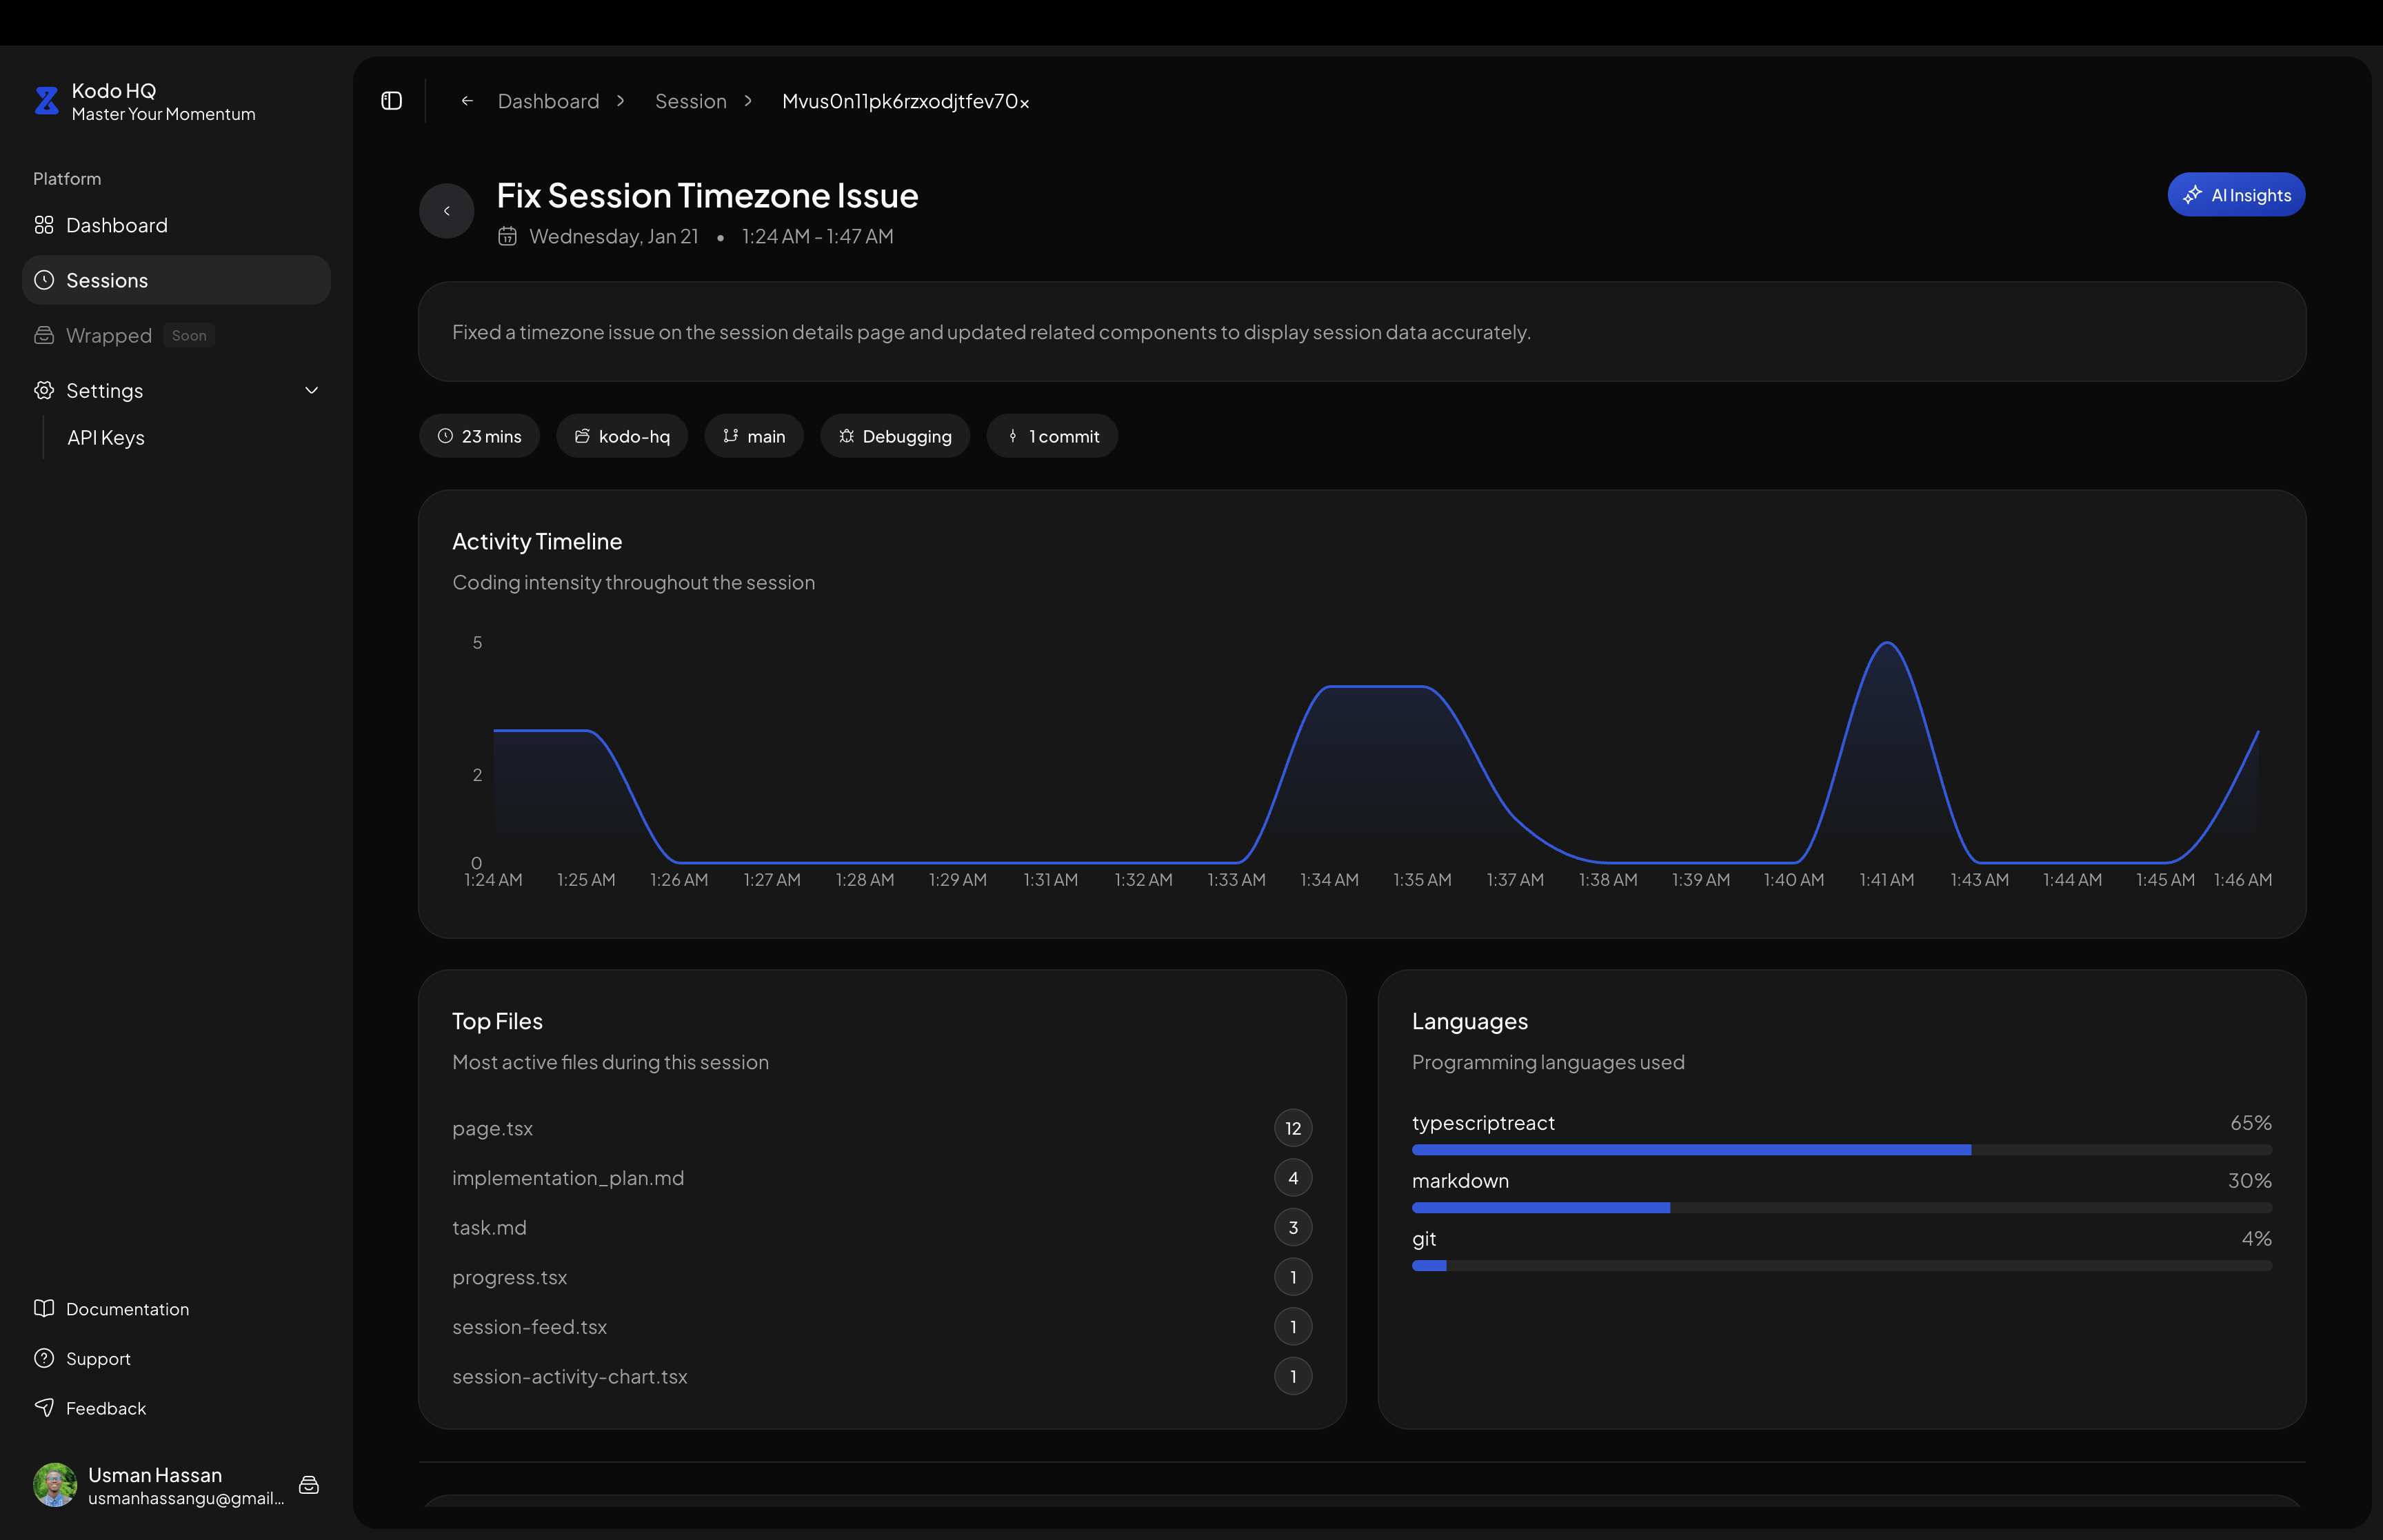Image resolution: width=2383 pixels, height=1540 pixels.
Task: Click the 1:41 AM peak on timeline
Action: tap(1886, 644)
